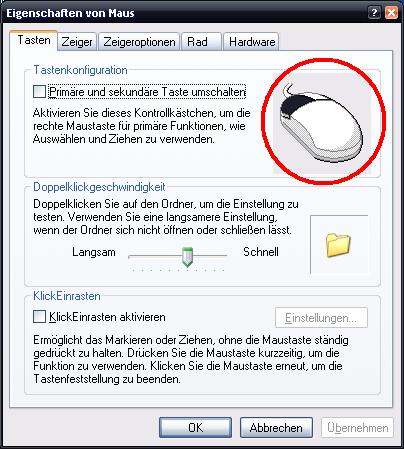Click the Abbrechen button
The width and height of the screenshot is (404, 449).
[276, 428]
